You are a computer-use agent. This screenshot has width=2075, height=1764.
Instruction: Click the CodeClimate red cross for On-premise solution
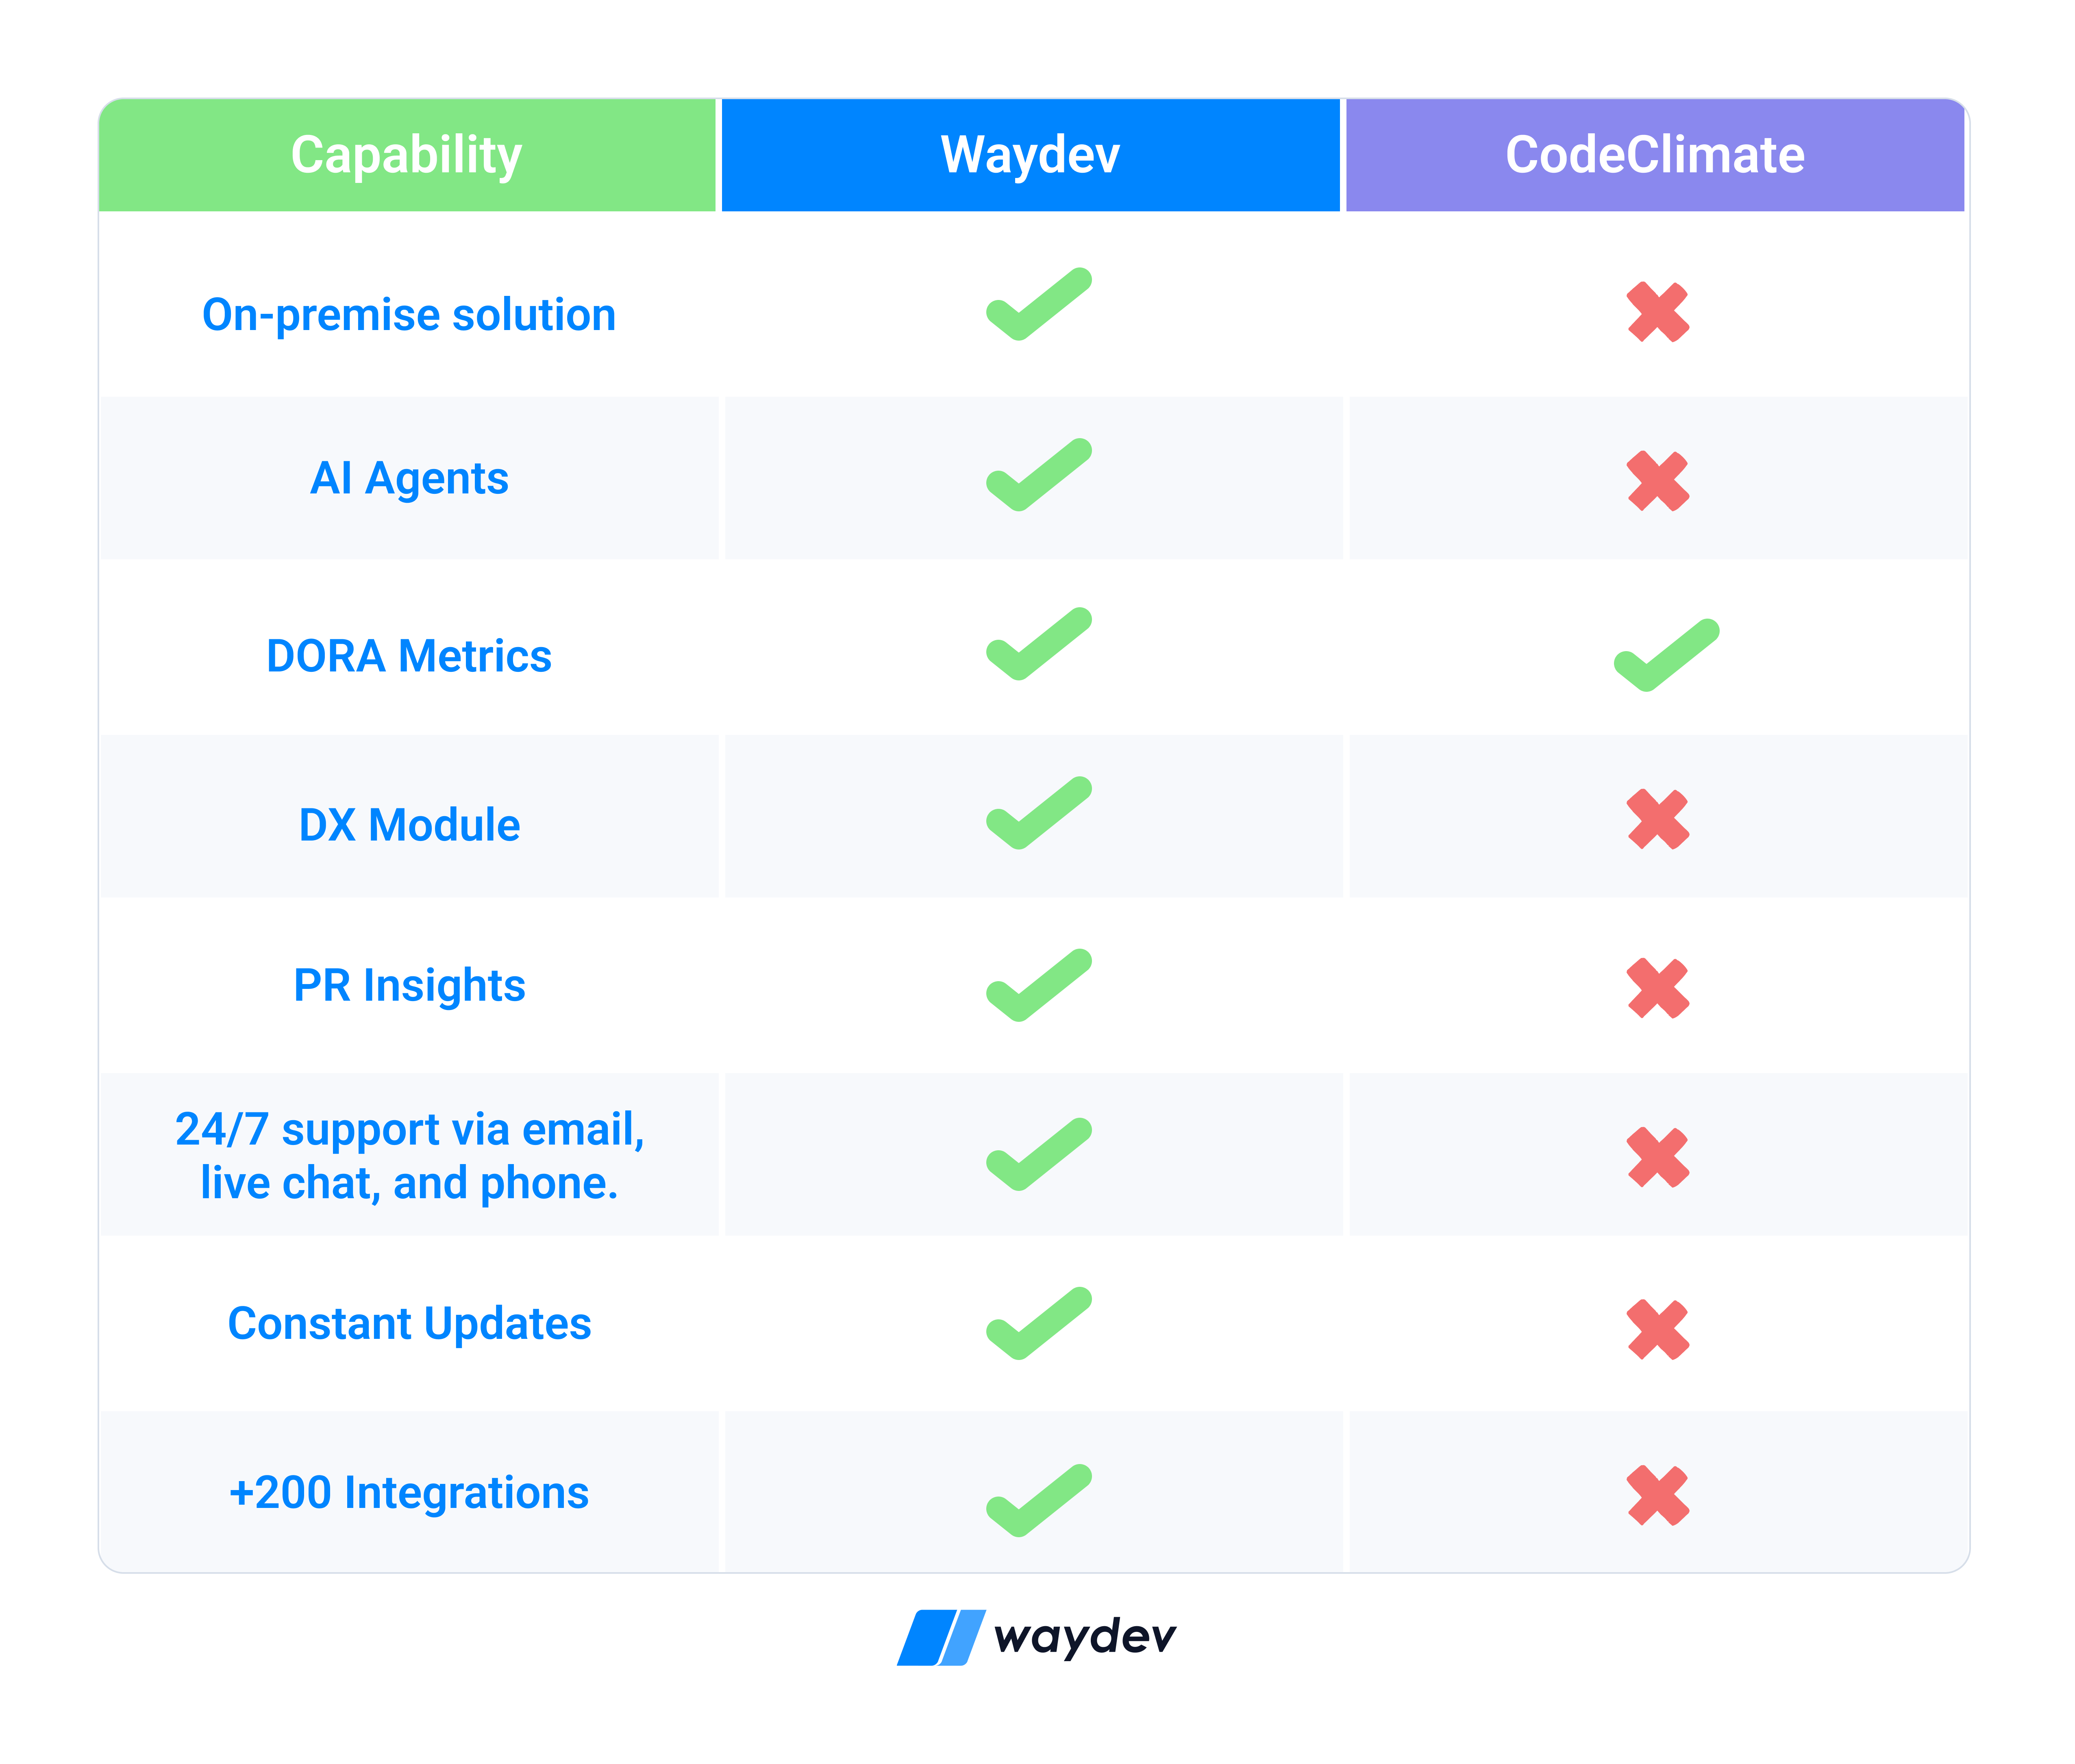1657,312
